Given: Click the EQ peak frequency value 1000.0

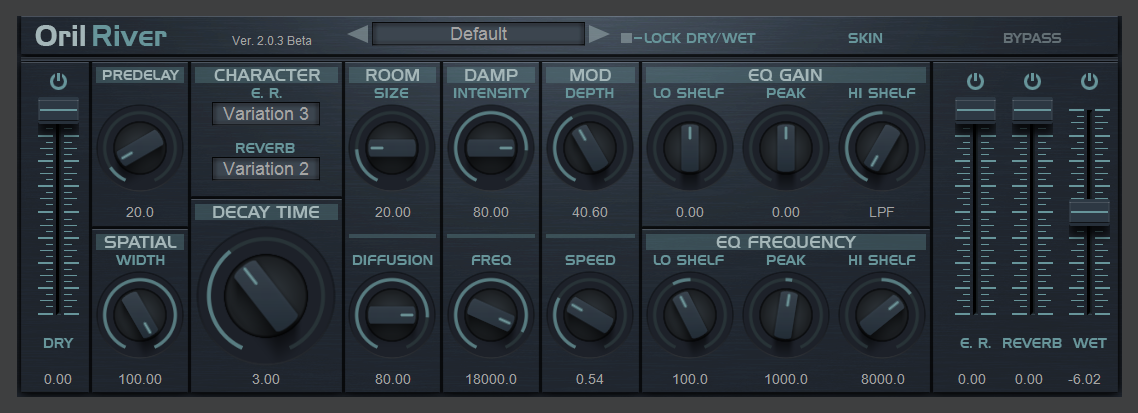Looking at the screenshot, I should pyautogui.click(x=785, y=380).
